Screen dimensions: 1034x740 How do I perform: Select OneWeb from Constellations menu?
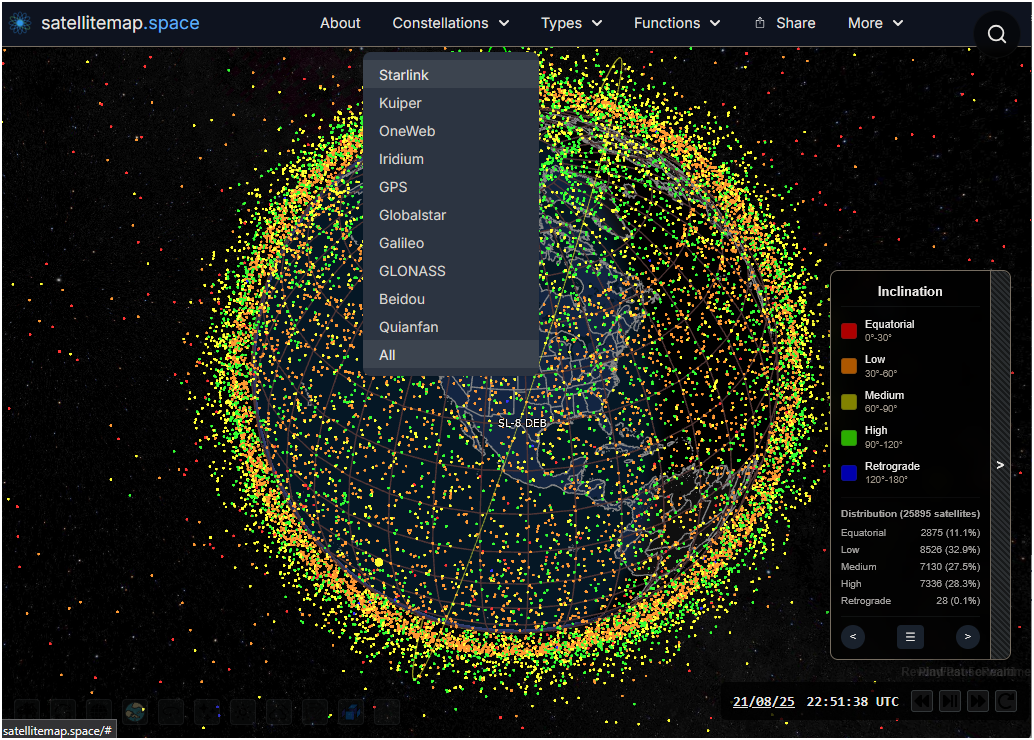pyautogui.click(x=451, y=131)
